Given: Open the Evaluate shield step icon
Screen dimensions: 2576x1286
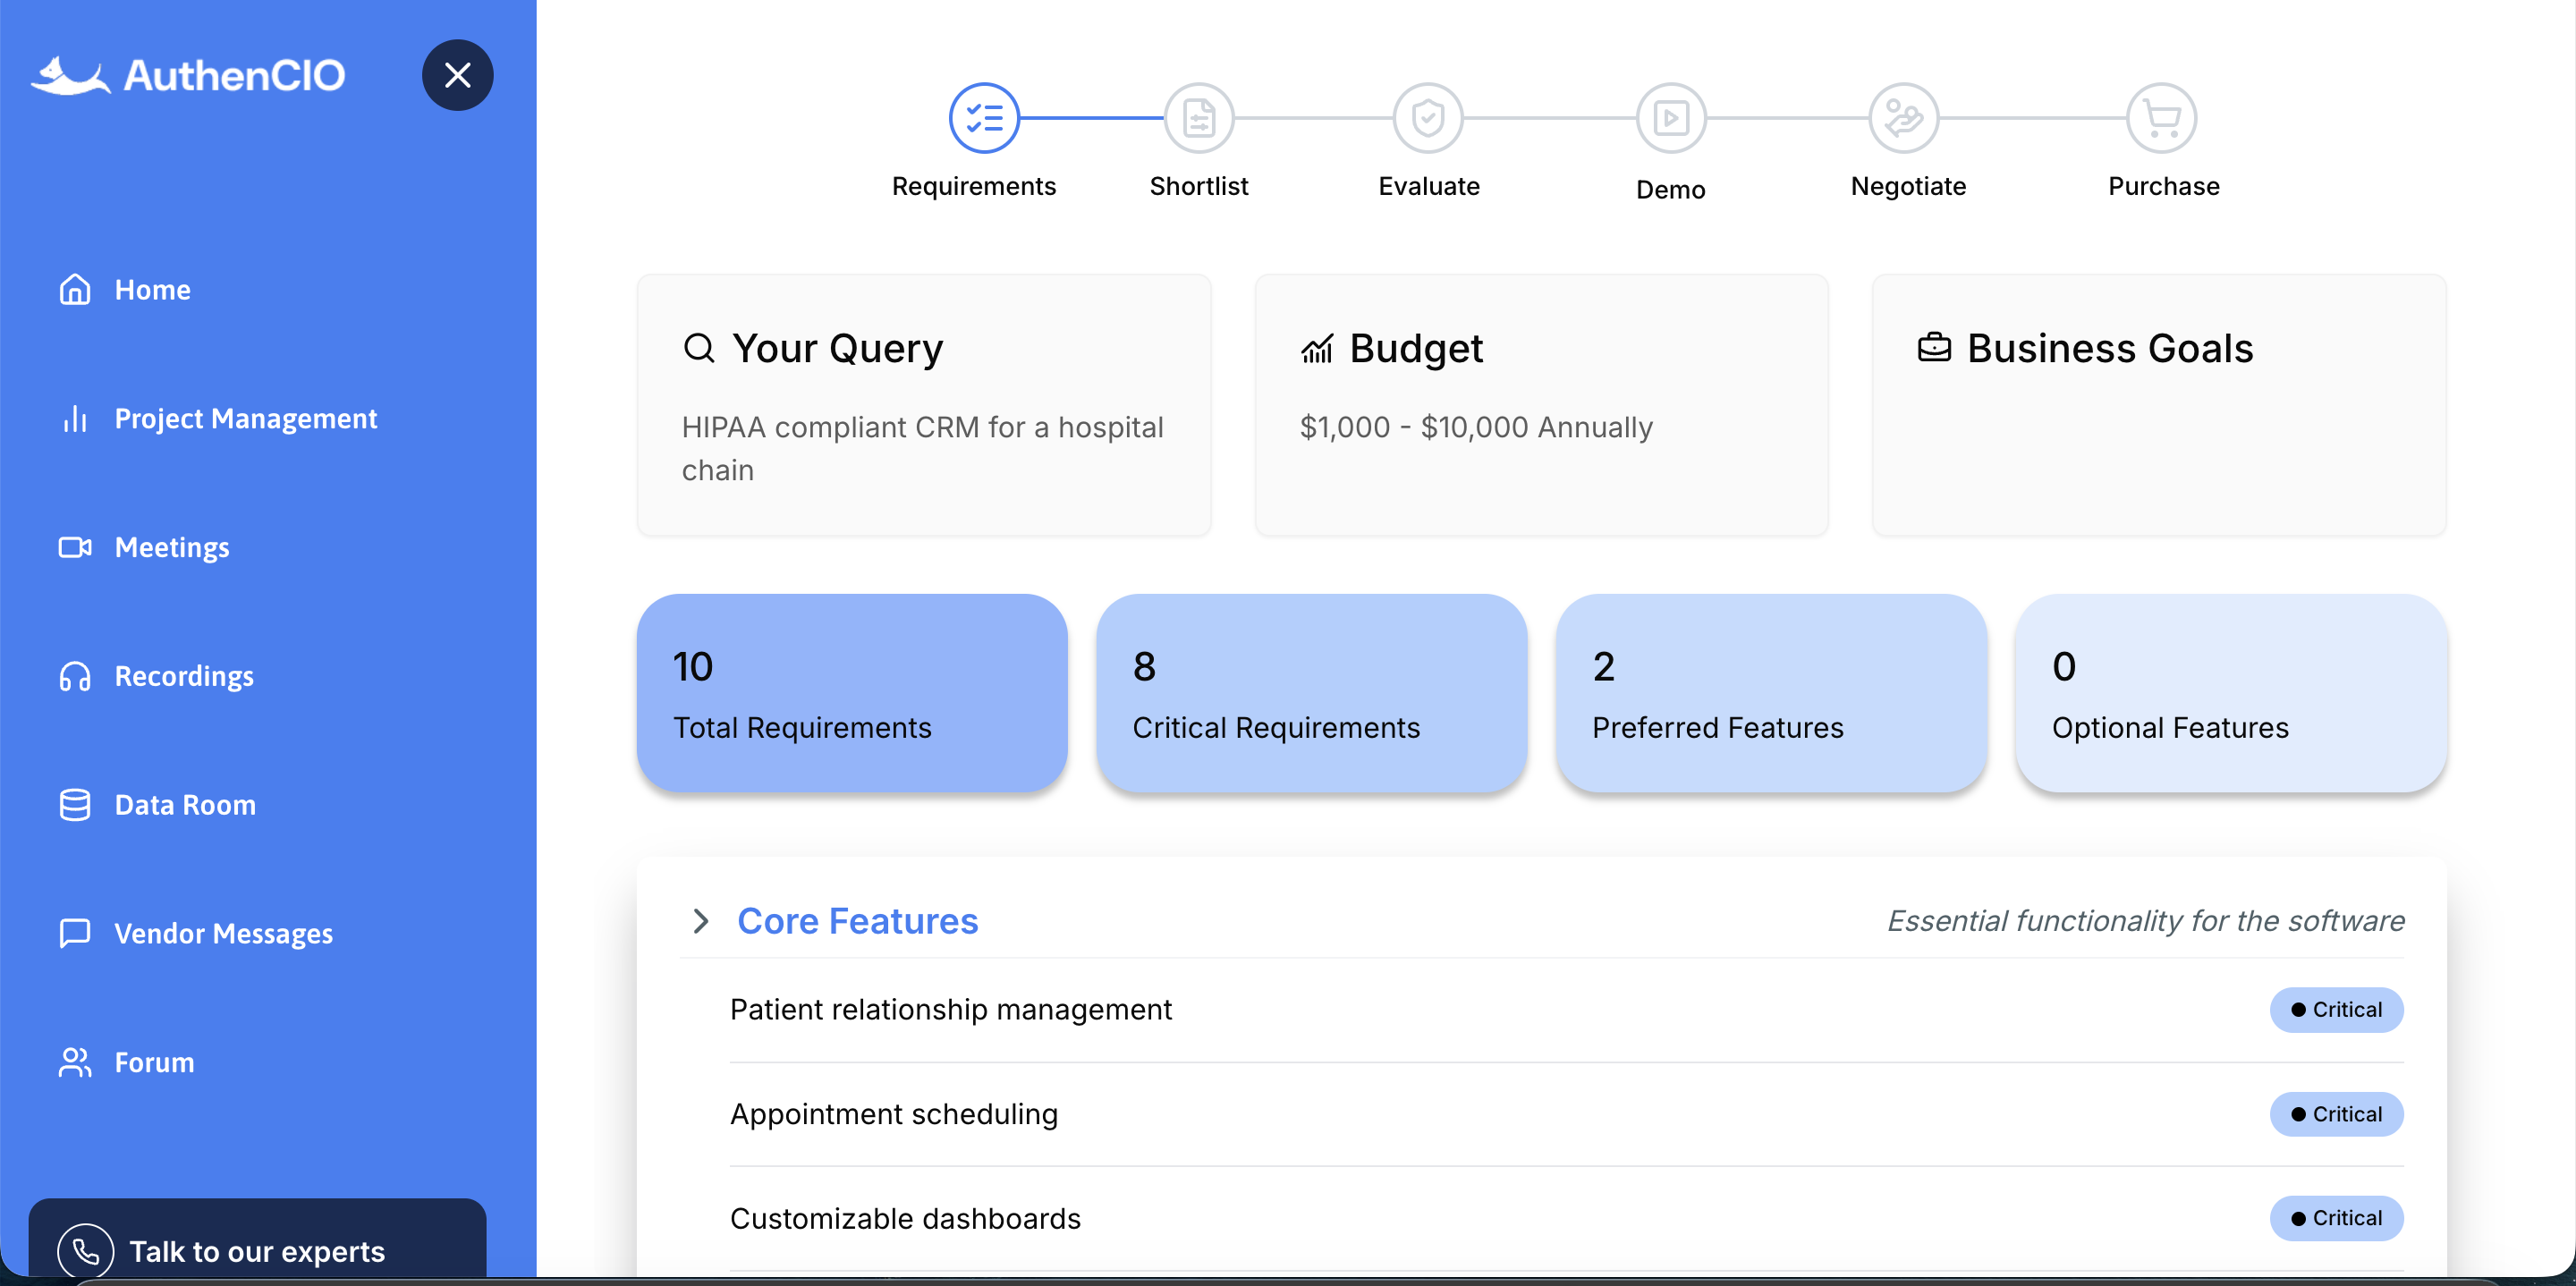Looking at the screenshot, I should pos(1428,118).
